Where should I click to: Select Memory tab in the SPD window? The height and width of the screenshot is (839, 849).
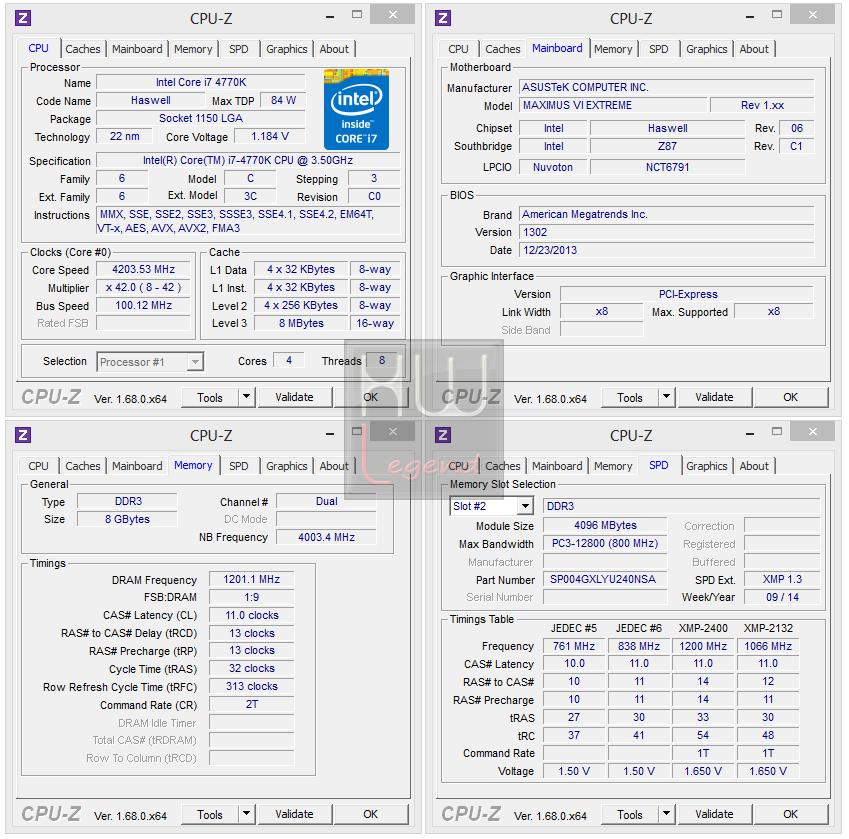pos(613,466)
